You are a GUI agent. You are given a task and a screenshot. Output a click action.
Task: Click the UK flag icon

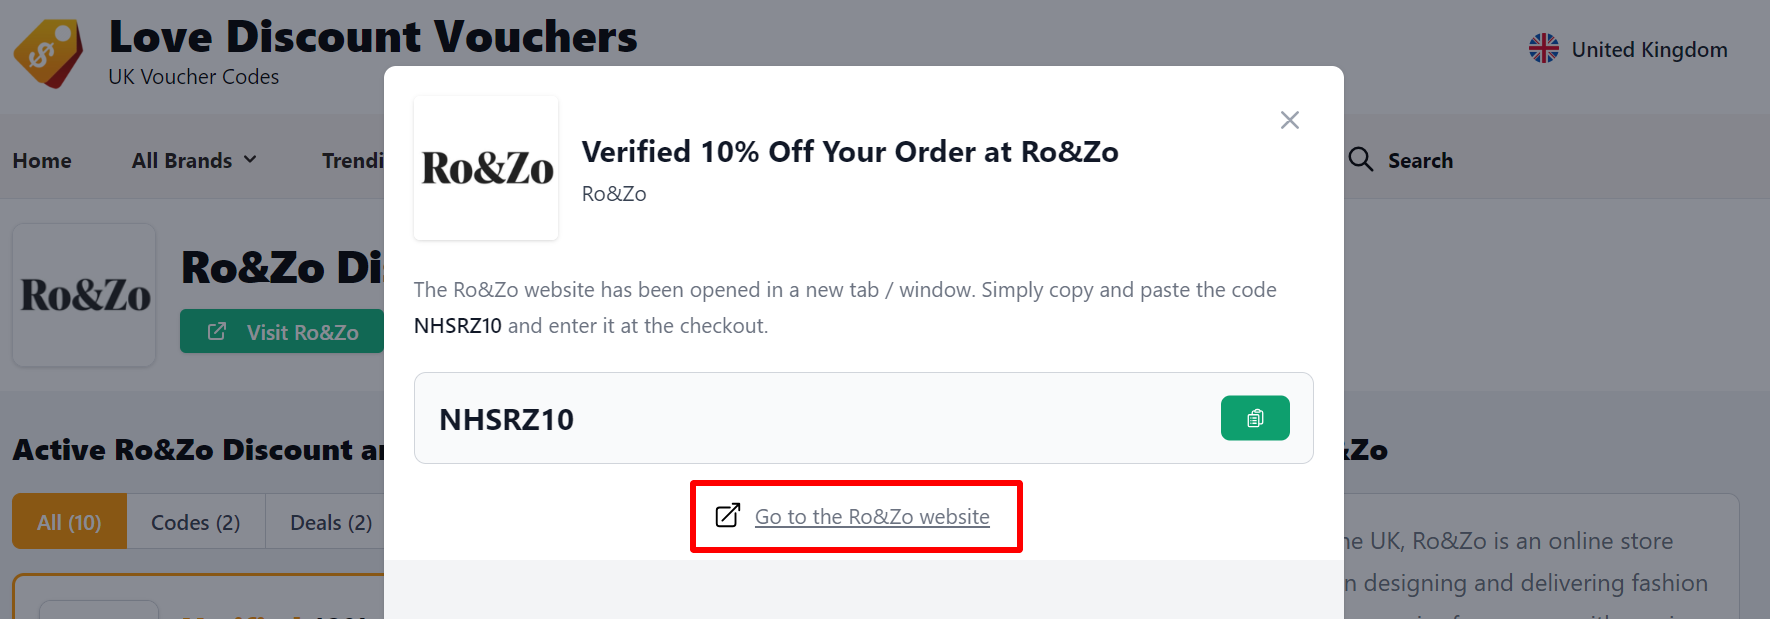[1543, 49]
